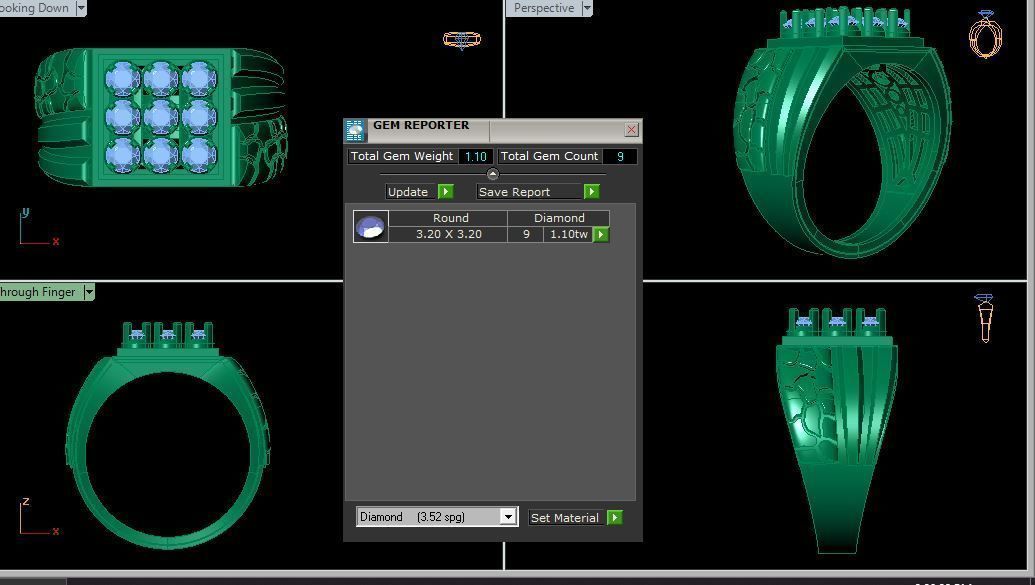The image size is (1035, 585).
Task: Click the Total Gem Count label
Action: click(549, 156)
